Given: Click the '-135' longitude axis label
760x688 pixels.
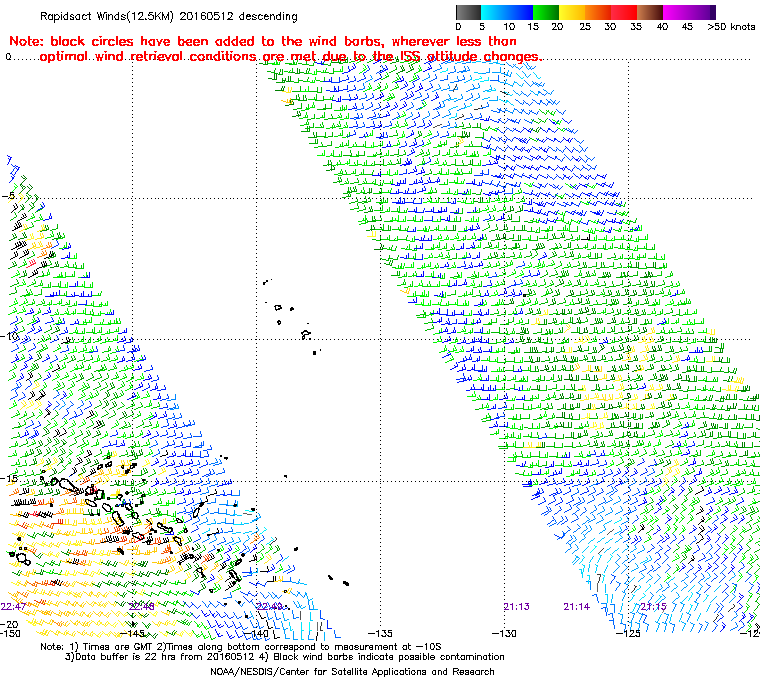Looking at the screenshot, I should coord(380,633).
